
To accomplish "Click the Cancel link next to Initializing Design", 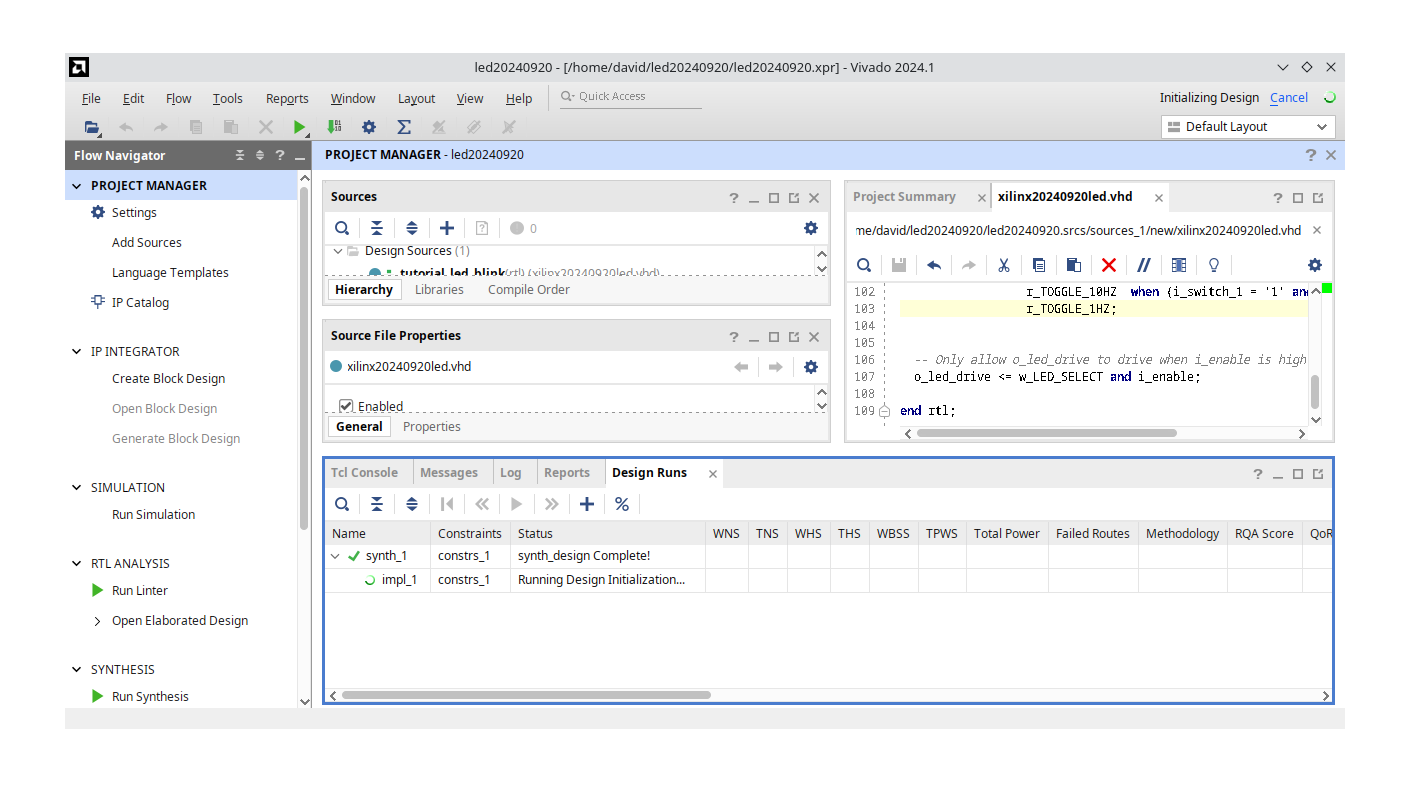I will pos(1288,98).
